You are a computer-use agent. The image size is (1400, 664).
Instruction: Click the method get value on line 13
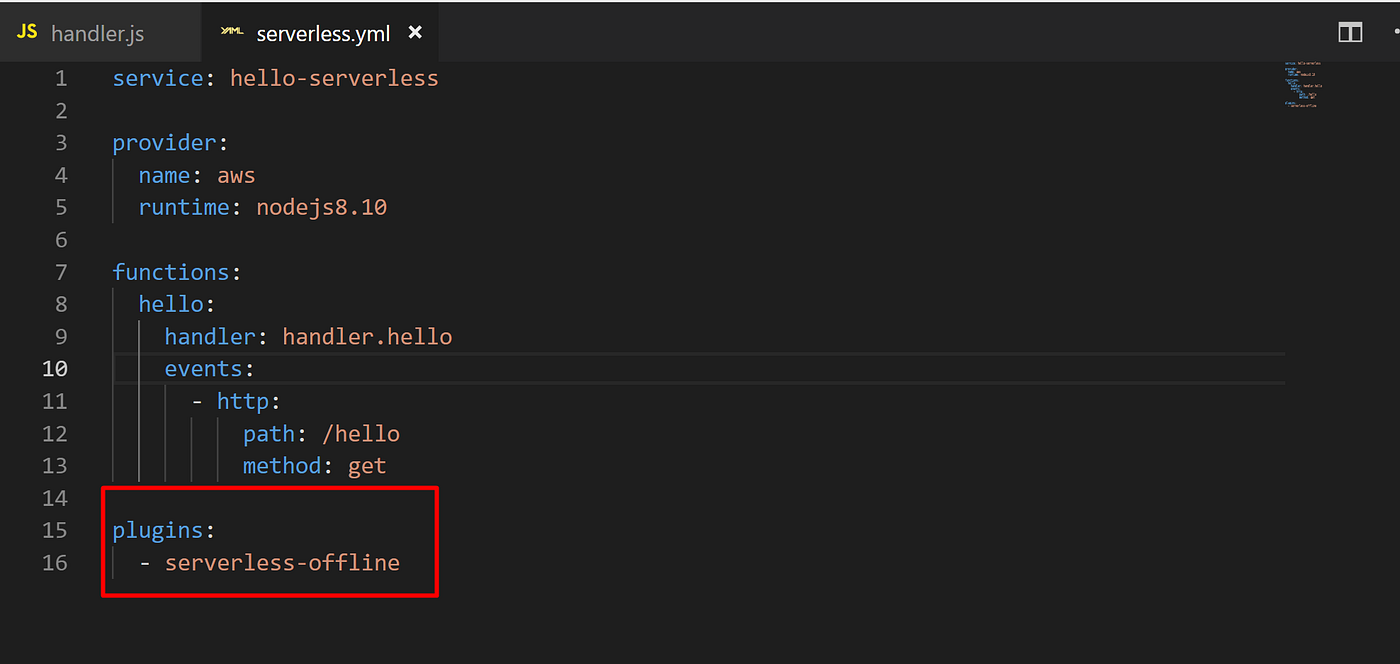[x=367, y=465]
